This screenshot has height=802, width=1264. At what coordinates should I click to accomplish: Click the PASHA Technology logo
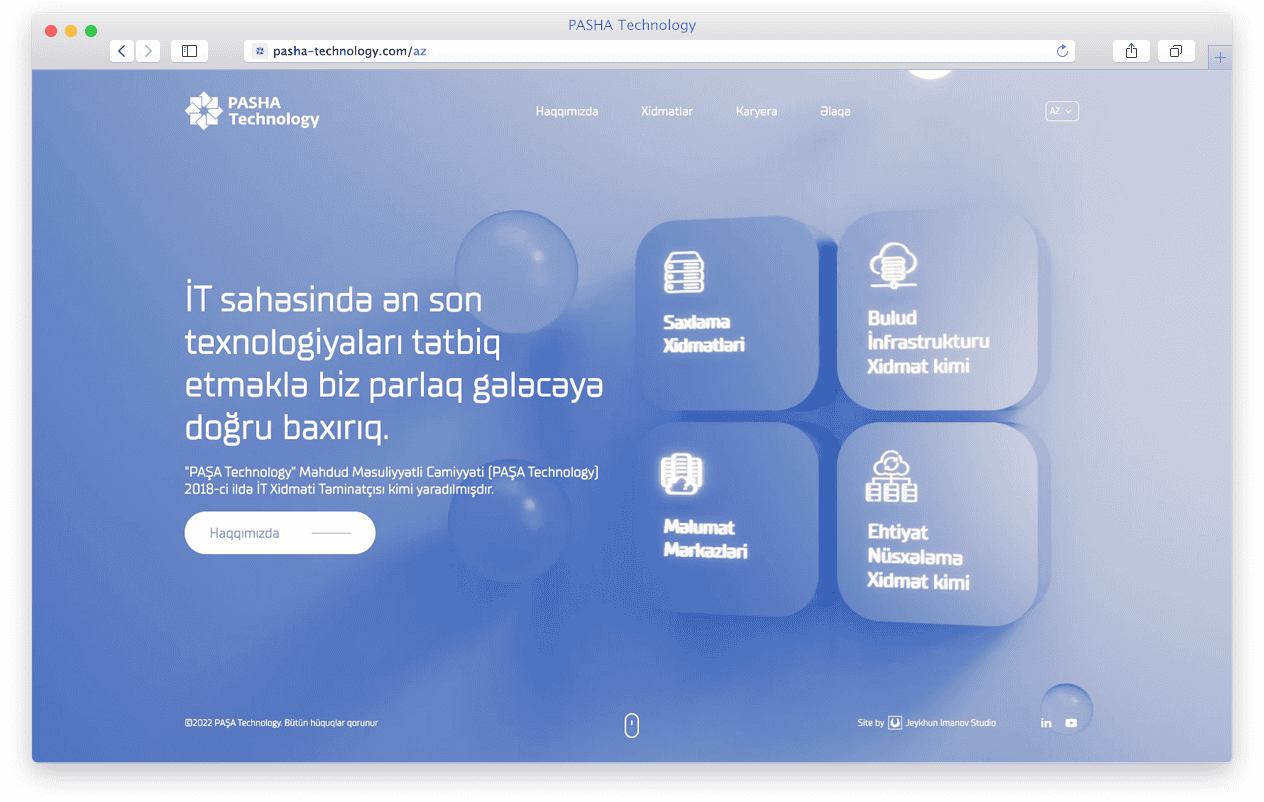click(x=252, y=111)
